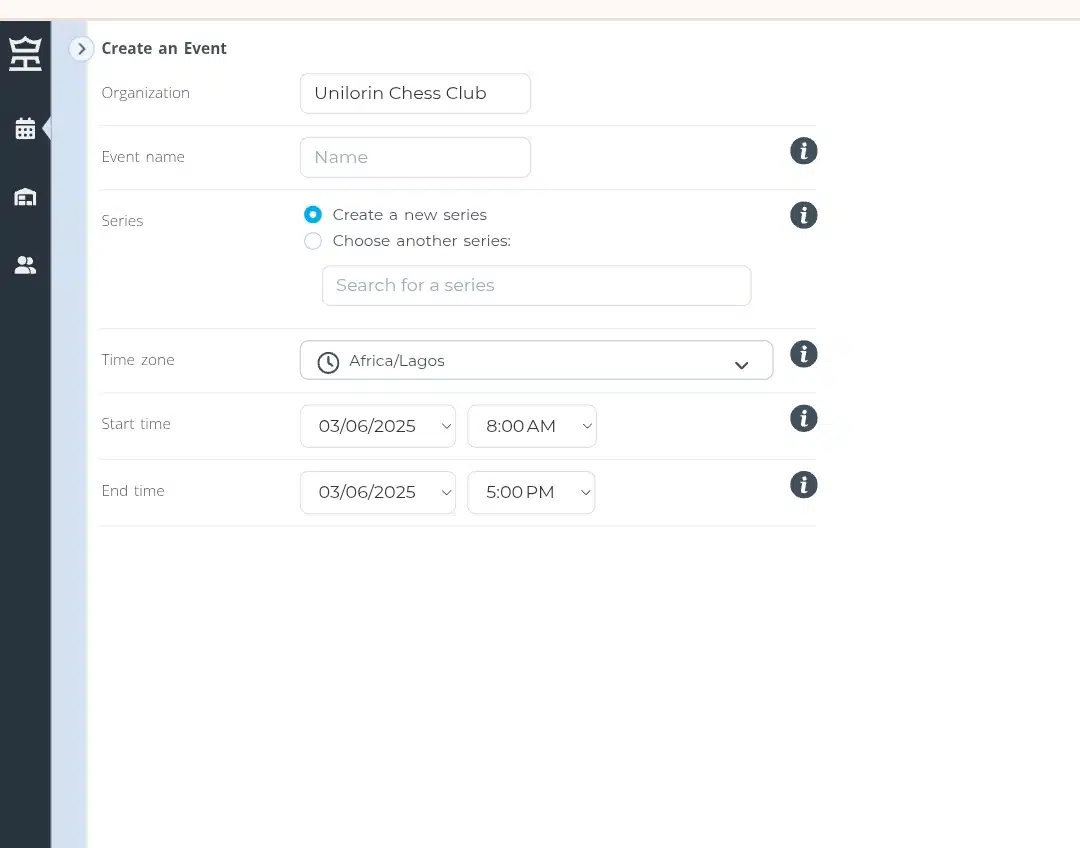
Task: Open the start date 03/06/2025 dropdown
Action: coord(378,426)
